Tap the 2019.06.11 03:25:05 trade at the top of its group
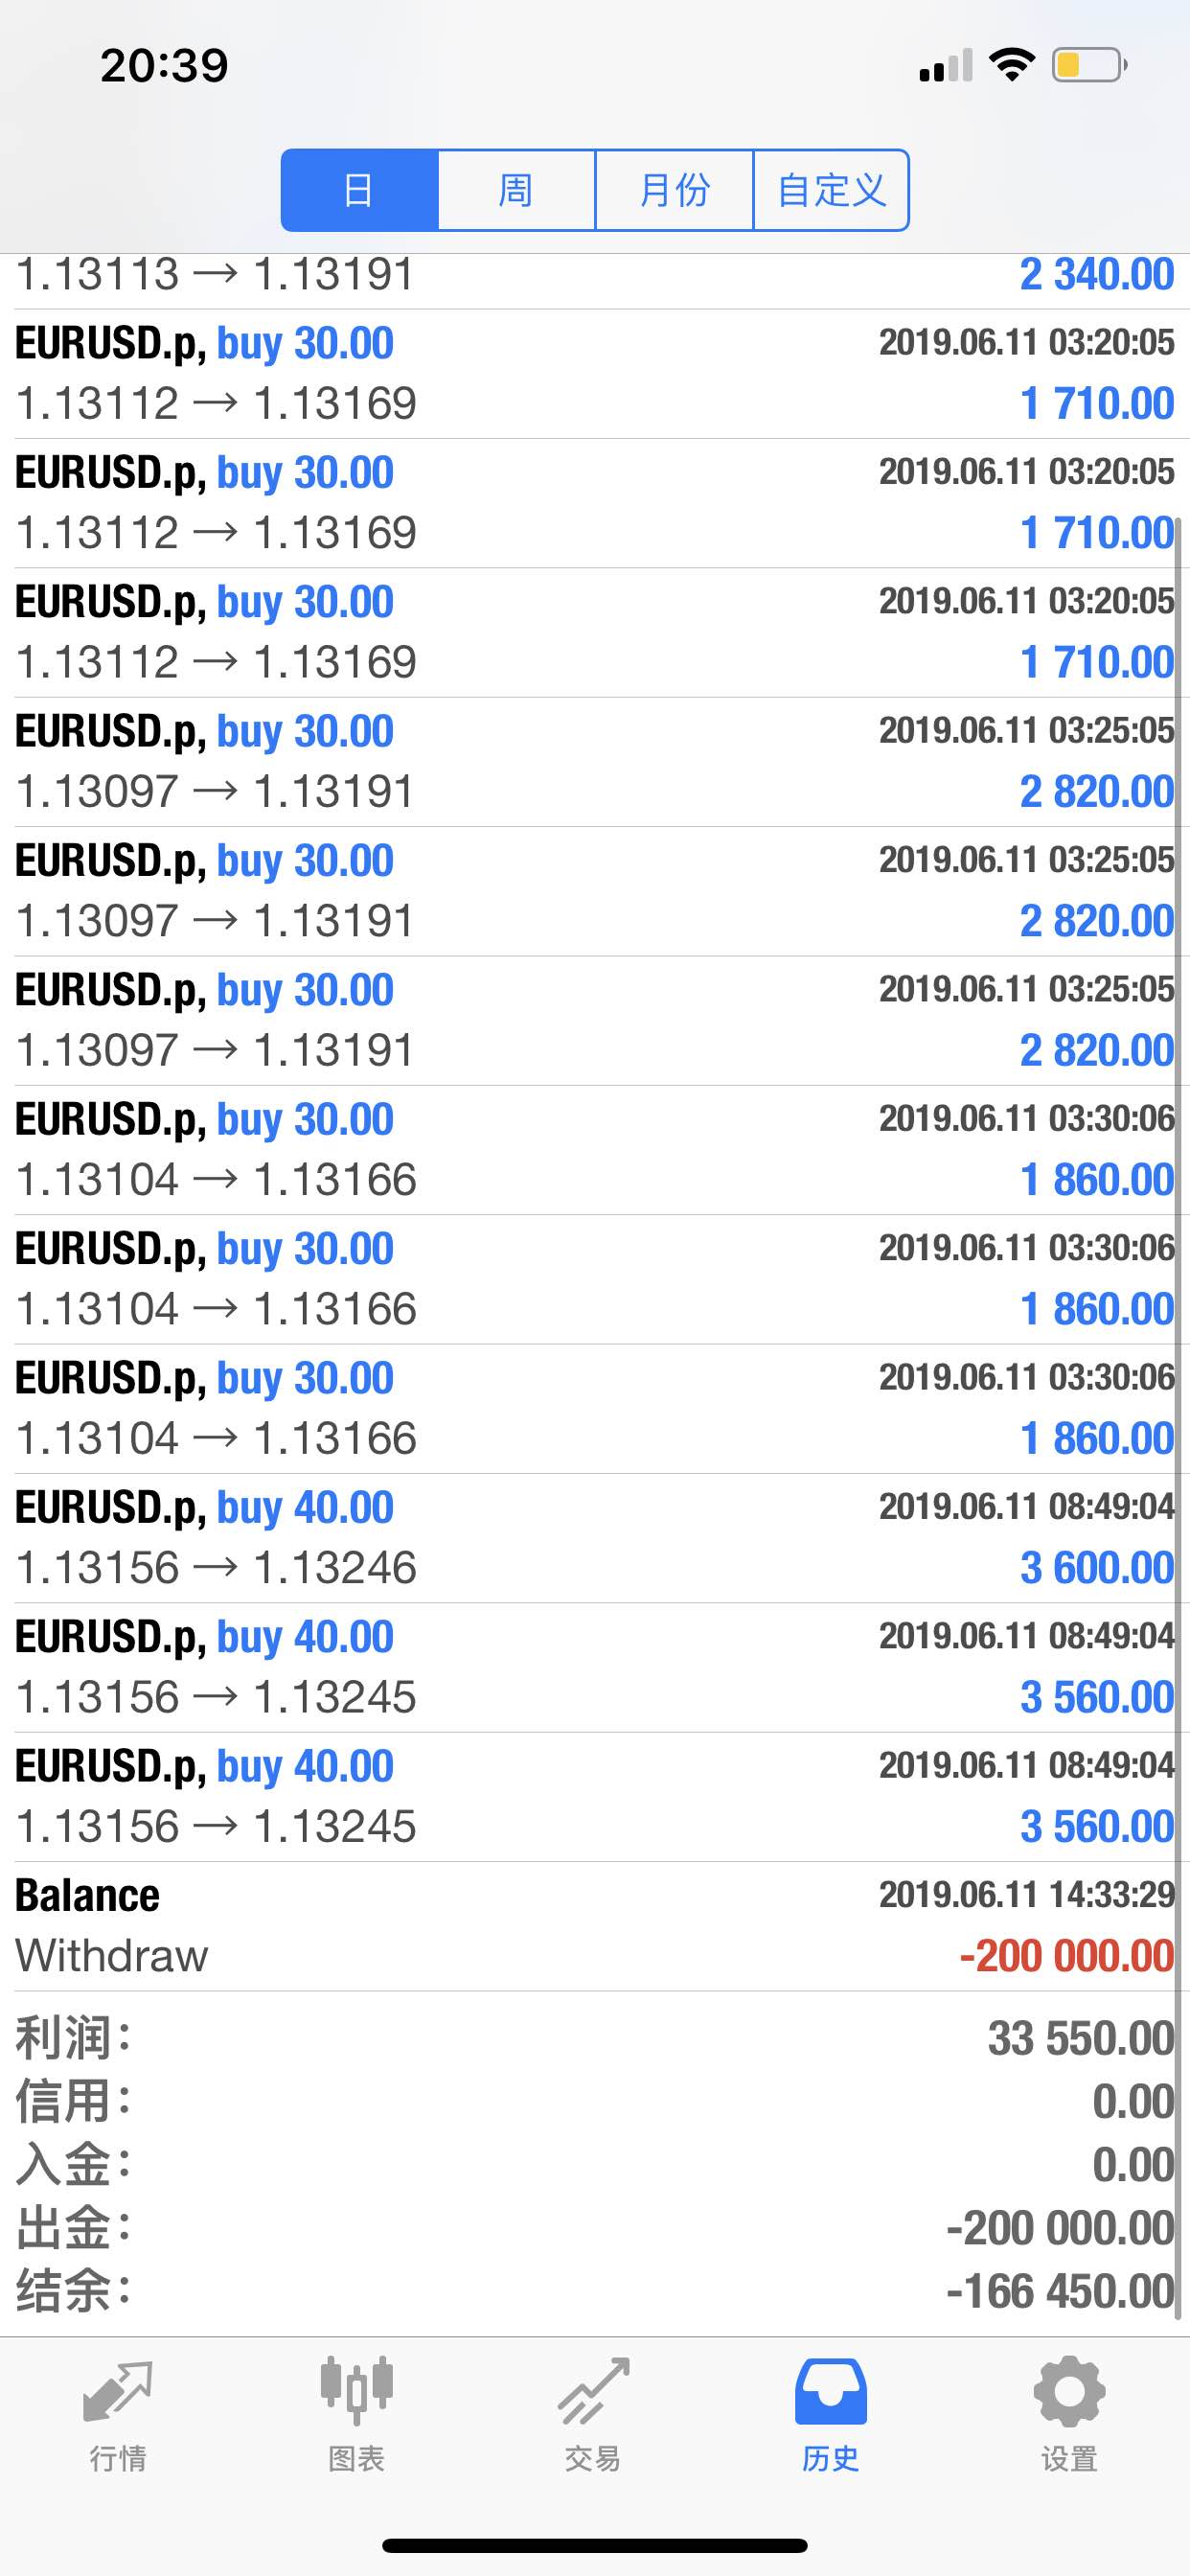 [x=595, y=762]
